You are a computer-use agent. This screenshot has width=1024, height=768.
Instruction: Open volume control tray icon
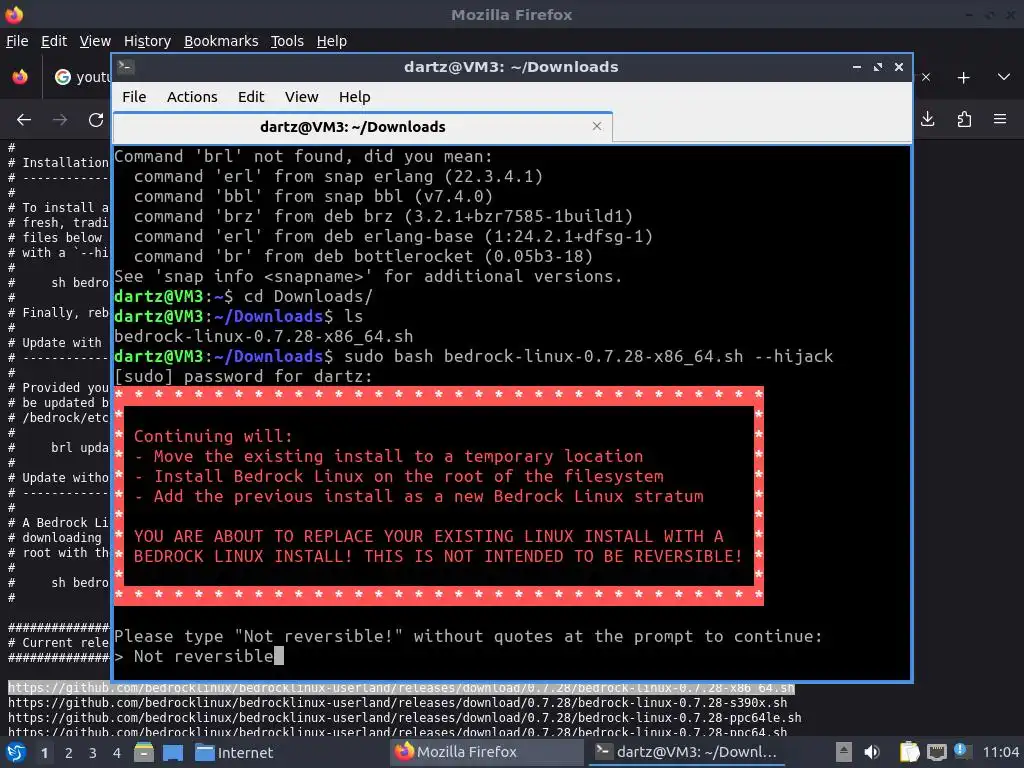pos(872,752)
